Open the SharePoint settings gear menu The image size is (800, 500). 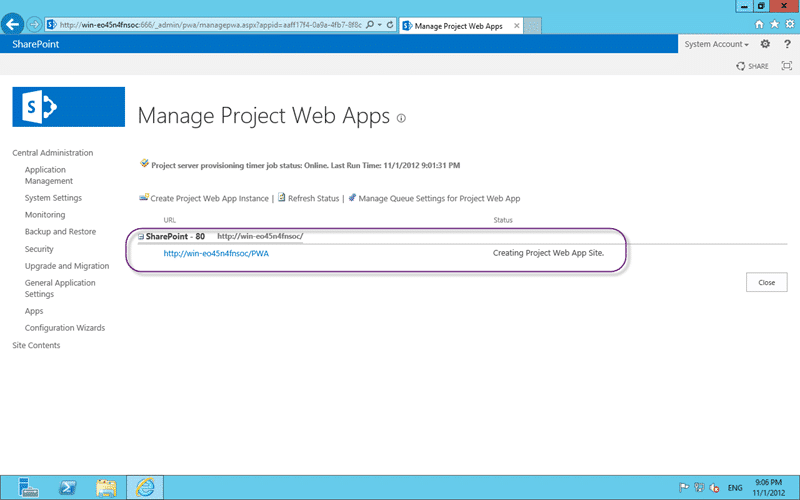[x=765, y=44]
